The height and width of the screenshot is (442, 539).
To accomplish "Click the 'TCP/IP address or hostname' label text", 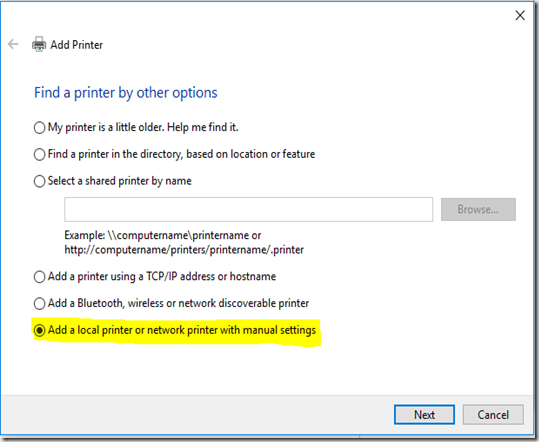I will pyautogui.click(x=211, y=276).
